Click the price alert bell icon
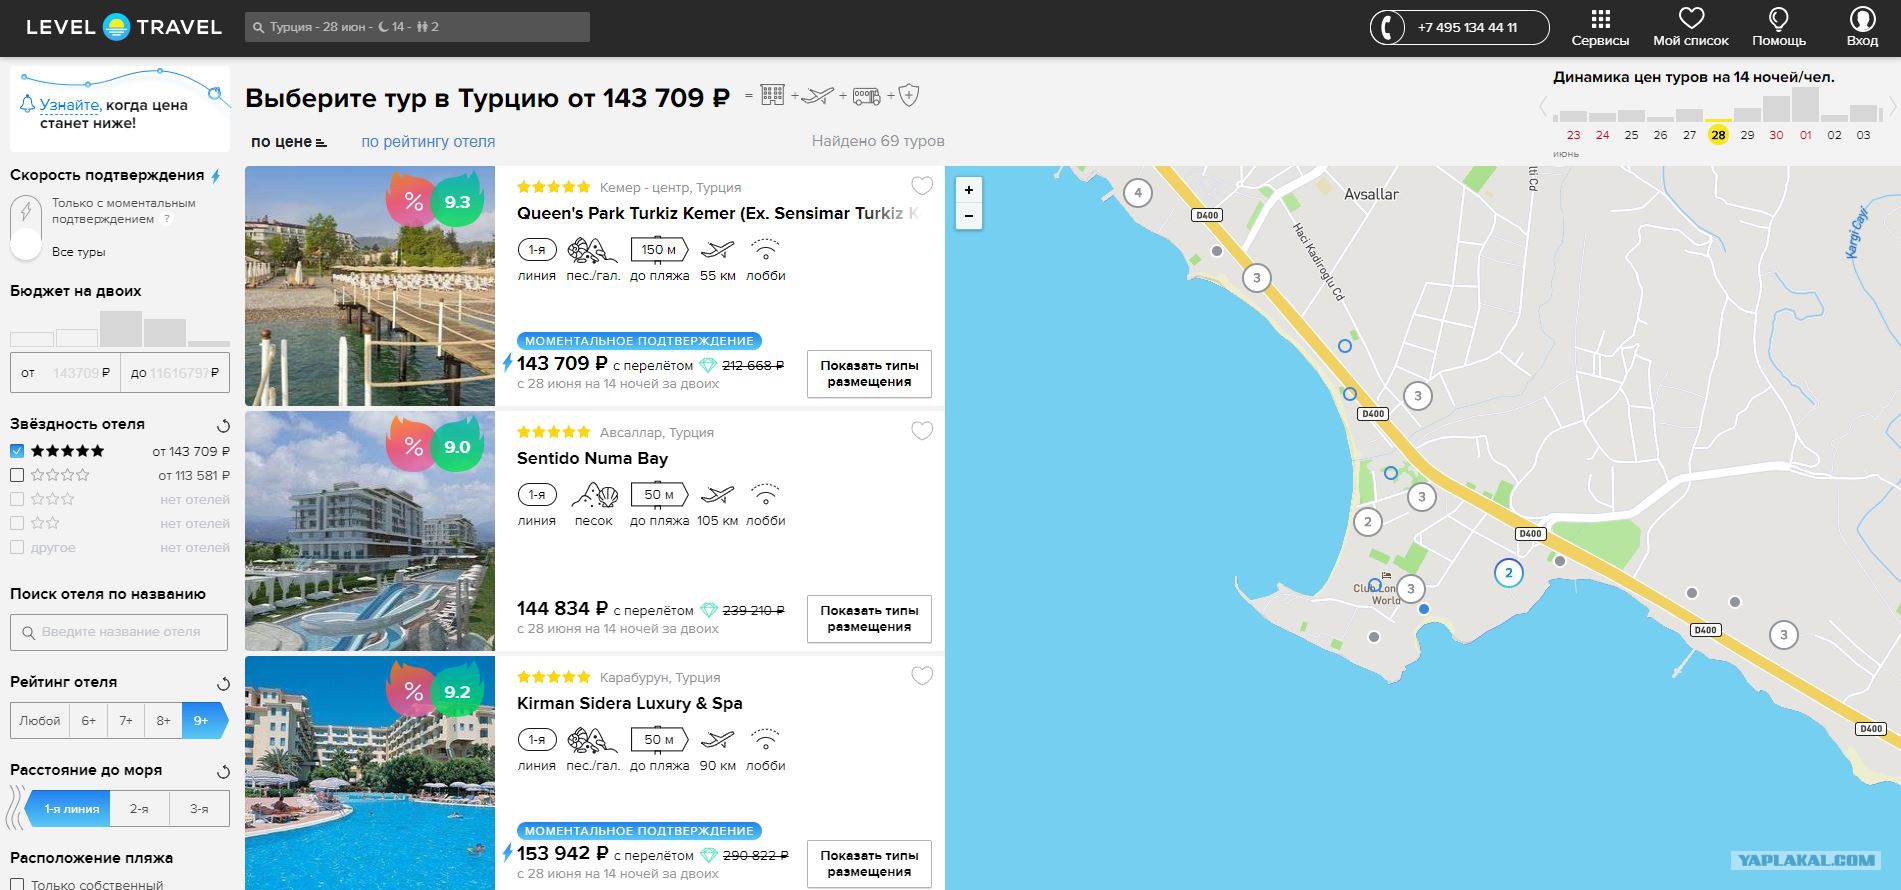The width and height of the screenshot is (1901, 890). click(x=28, y=104)
